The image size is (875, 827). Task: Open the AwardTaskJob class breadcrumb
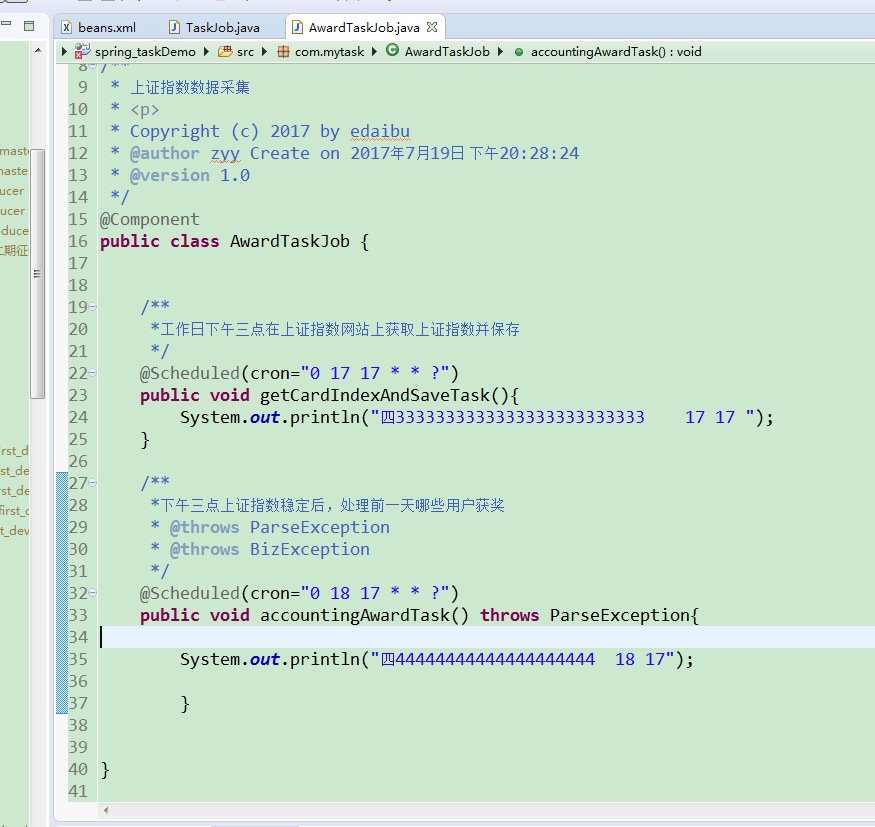tap(447, 52)
